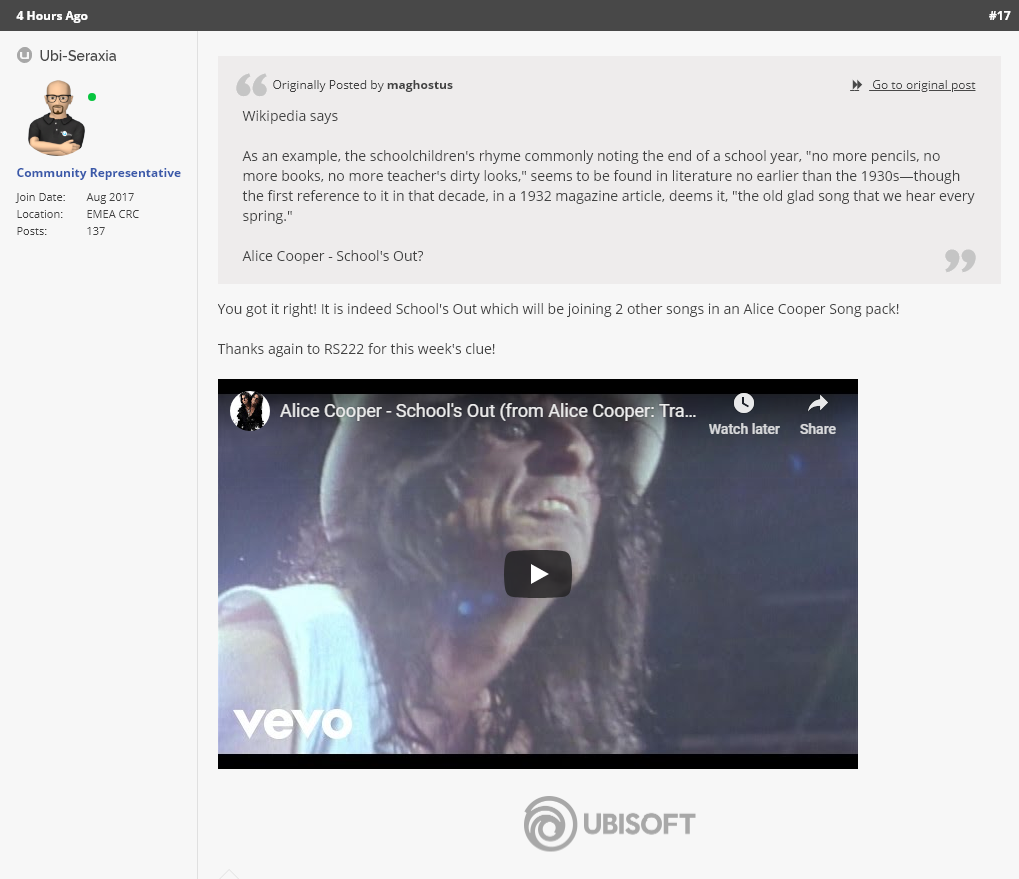Click the Ubisoft logo signature
Image resolution: width=1019 pixels, height=879 pixels.
click(x=610, y=824)
